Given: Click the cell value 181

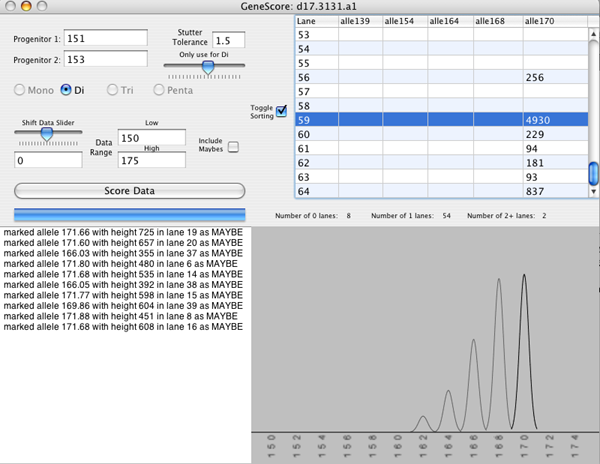Looking at the screenshot, I should pyautogui.click(x=535, y=163).
